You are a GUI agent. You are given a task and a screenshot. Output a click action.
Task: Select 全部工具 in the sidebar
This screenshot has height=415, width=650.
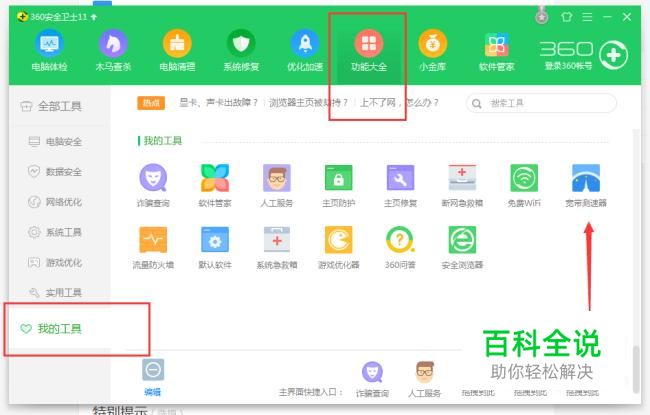coord(51,107)
